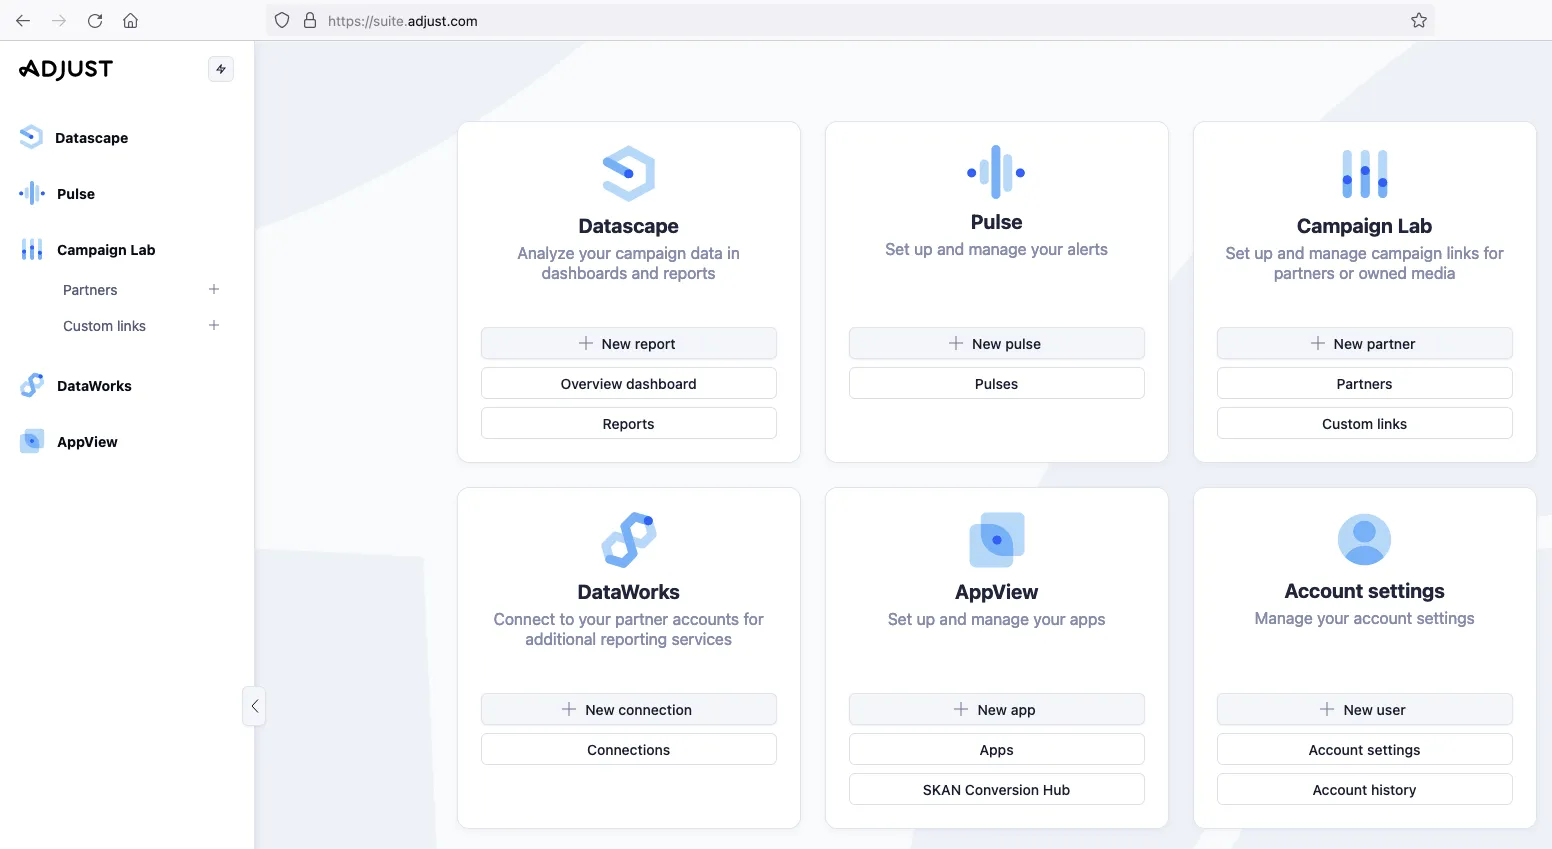Click the DataWorks card logo icon

click(628, 540)
